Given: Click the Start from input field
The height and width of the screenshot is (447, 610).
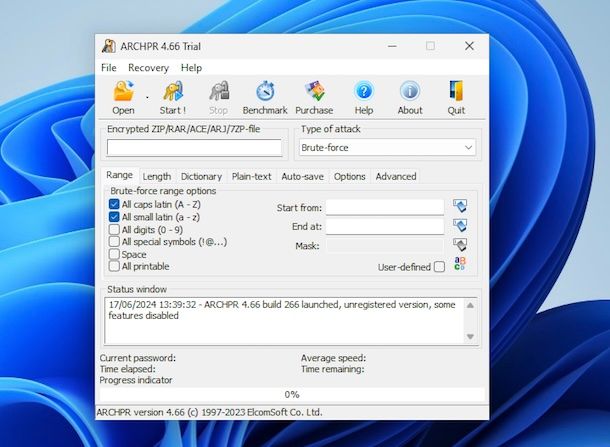Looking at the screenshot, I should [x=385, y=207].
